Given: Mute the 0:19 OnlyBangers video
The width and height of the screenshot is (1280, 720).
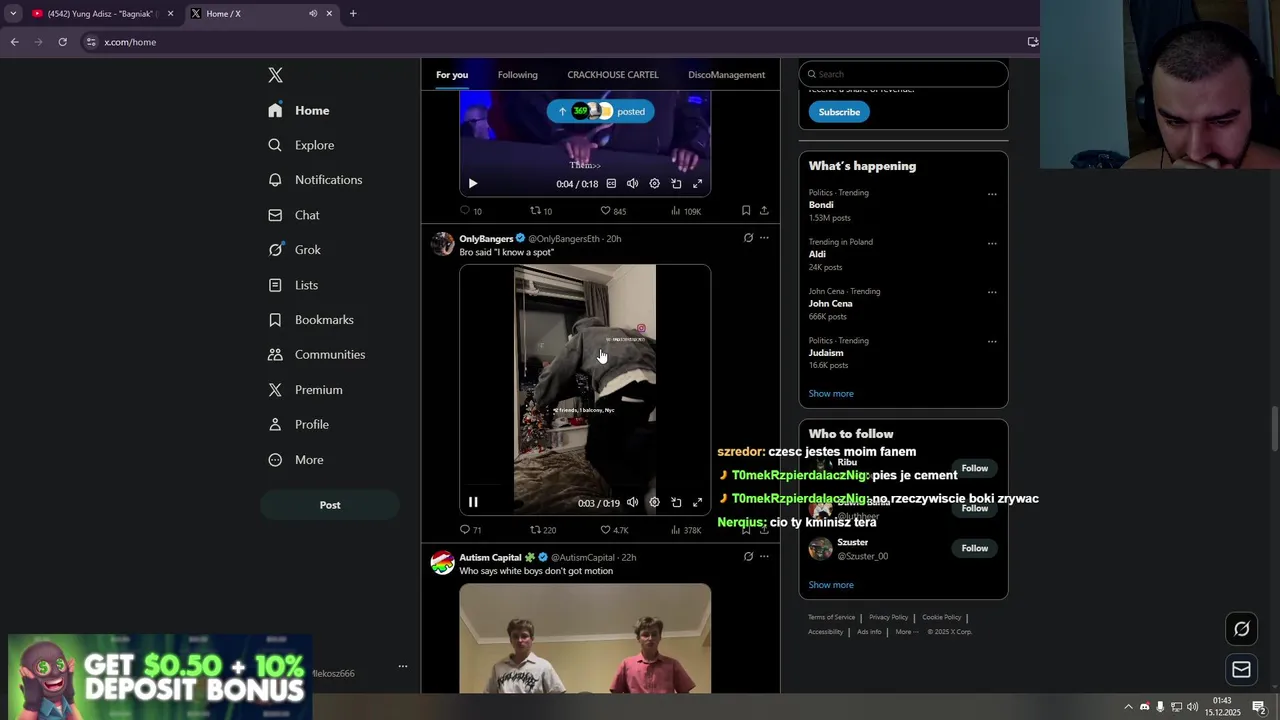Looking at the screenshot, I should [632, 503].
